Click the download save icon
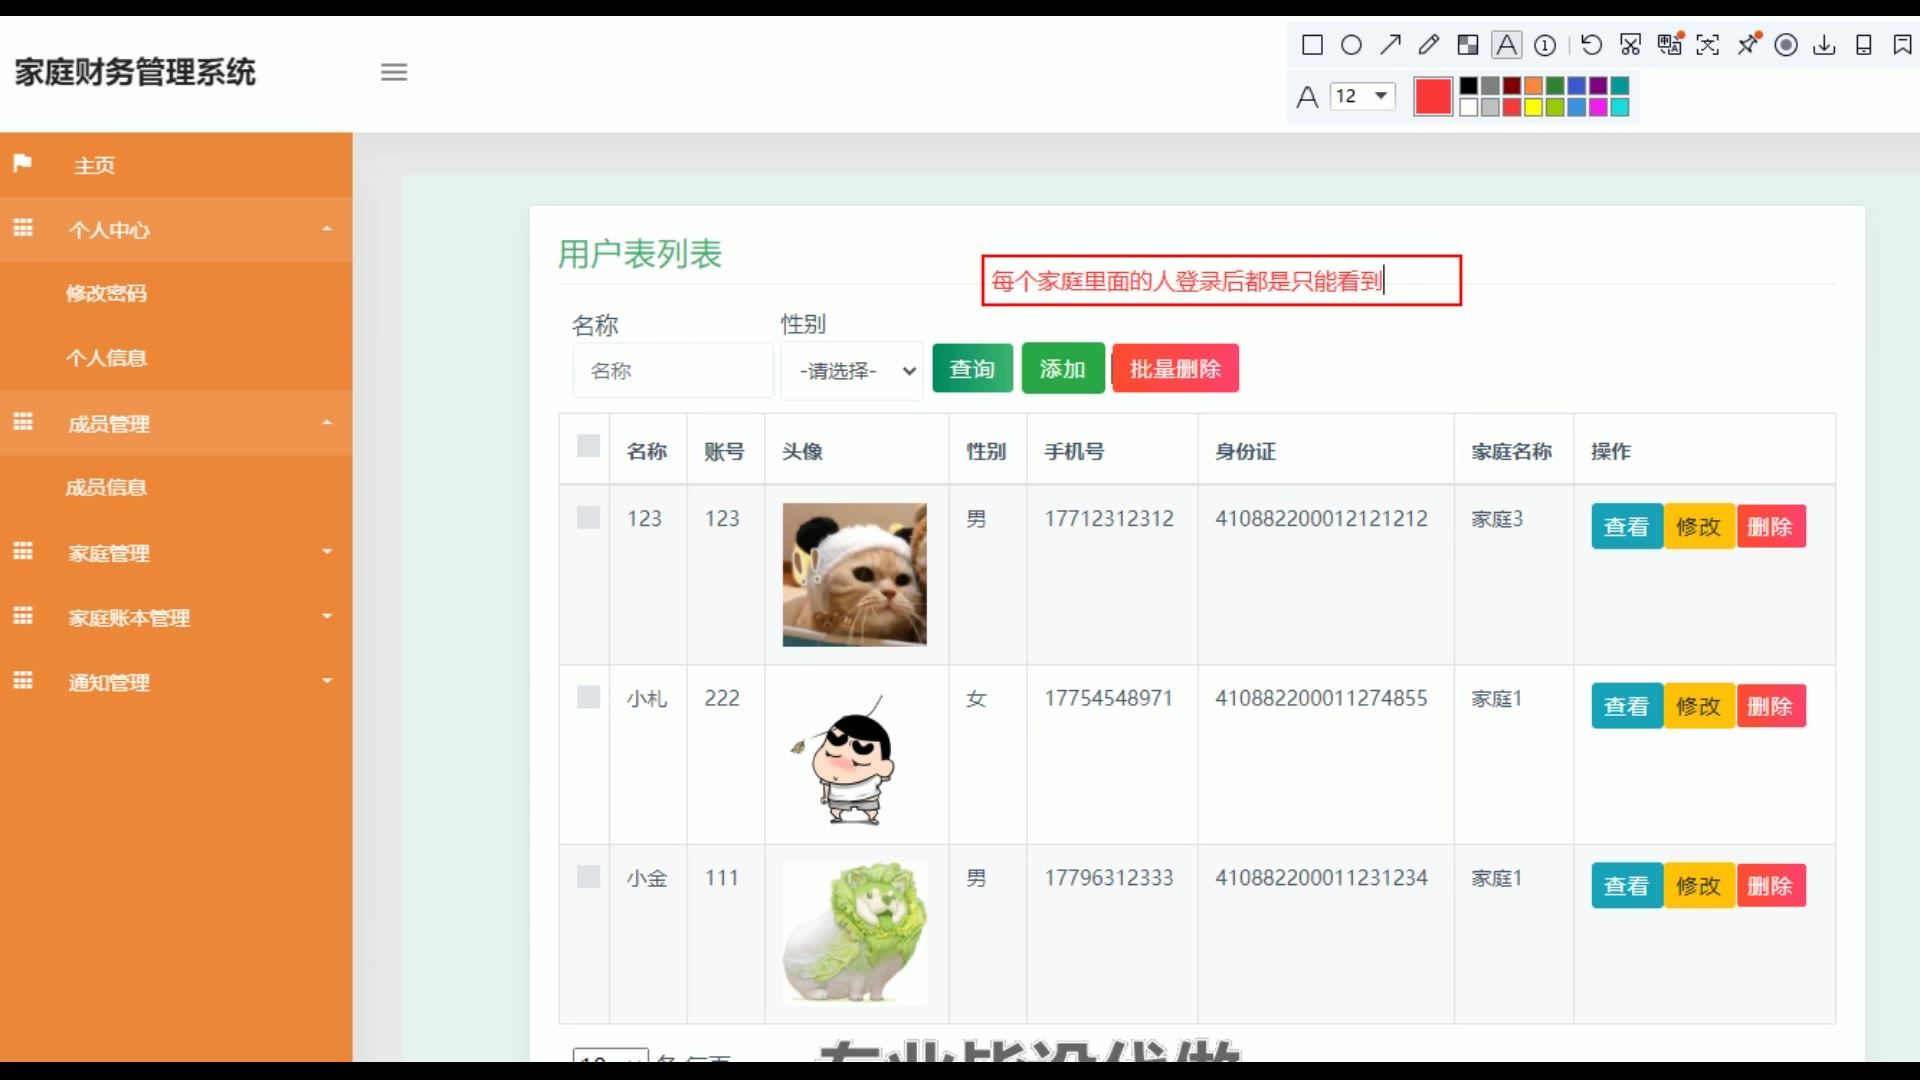This screenshot has height=1080, width=1920. pos(1824,45)
